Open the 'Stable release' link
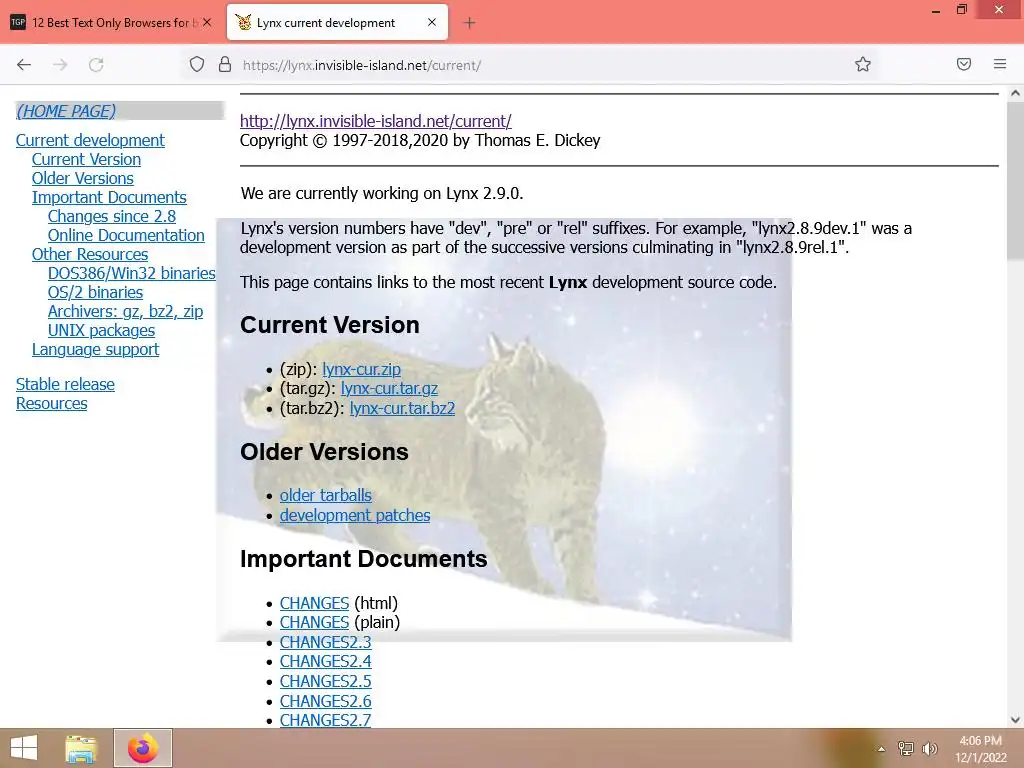1024x768 pixels. point(65,385)
